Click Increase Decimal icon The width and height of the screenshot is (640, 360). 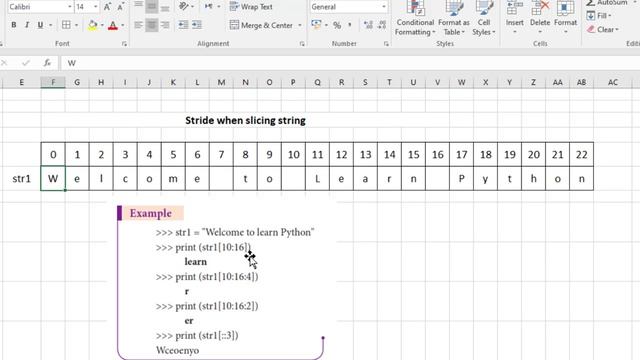click(368, 25)
